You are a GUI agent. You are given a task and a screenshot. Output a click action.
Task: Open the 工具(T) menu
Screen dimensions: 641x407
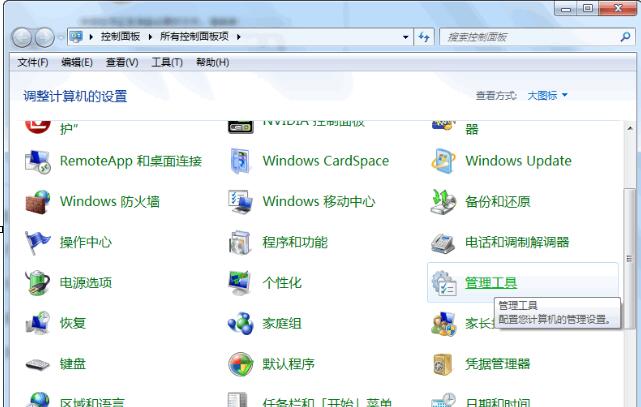(167, 63)
